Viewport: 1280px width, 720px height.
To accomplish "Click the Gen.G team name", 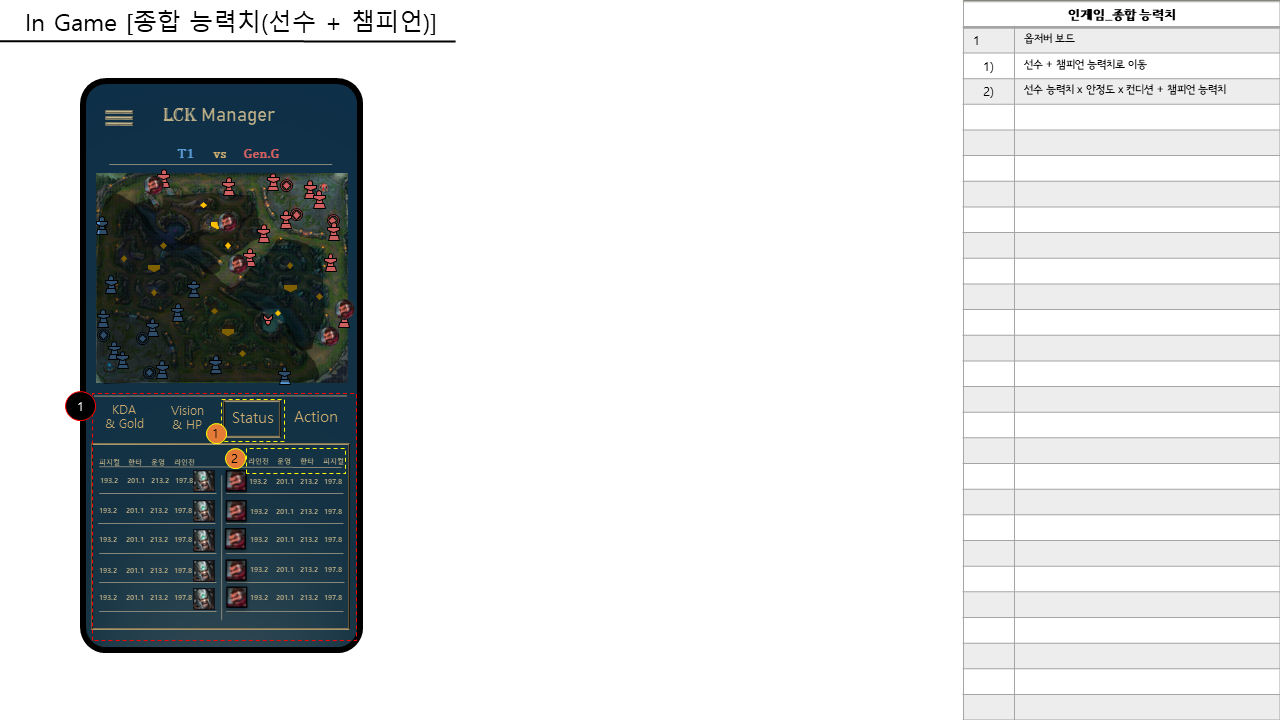I will click(262, 154).
